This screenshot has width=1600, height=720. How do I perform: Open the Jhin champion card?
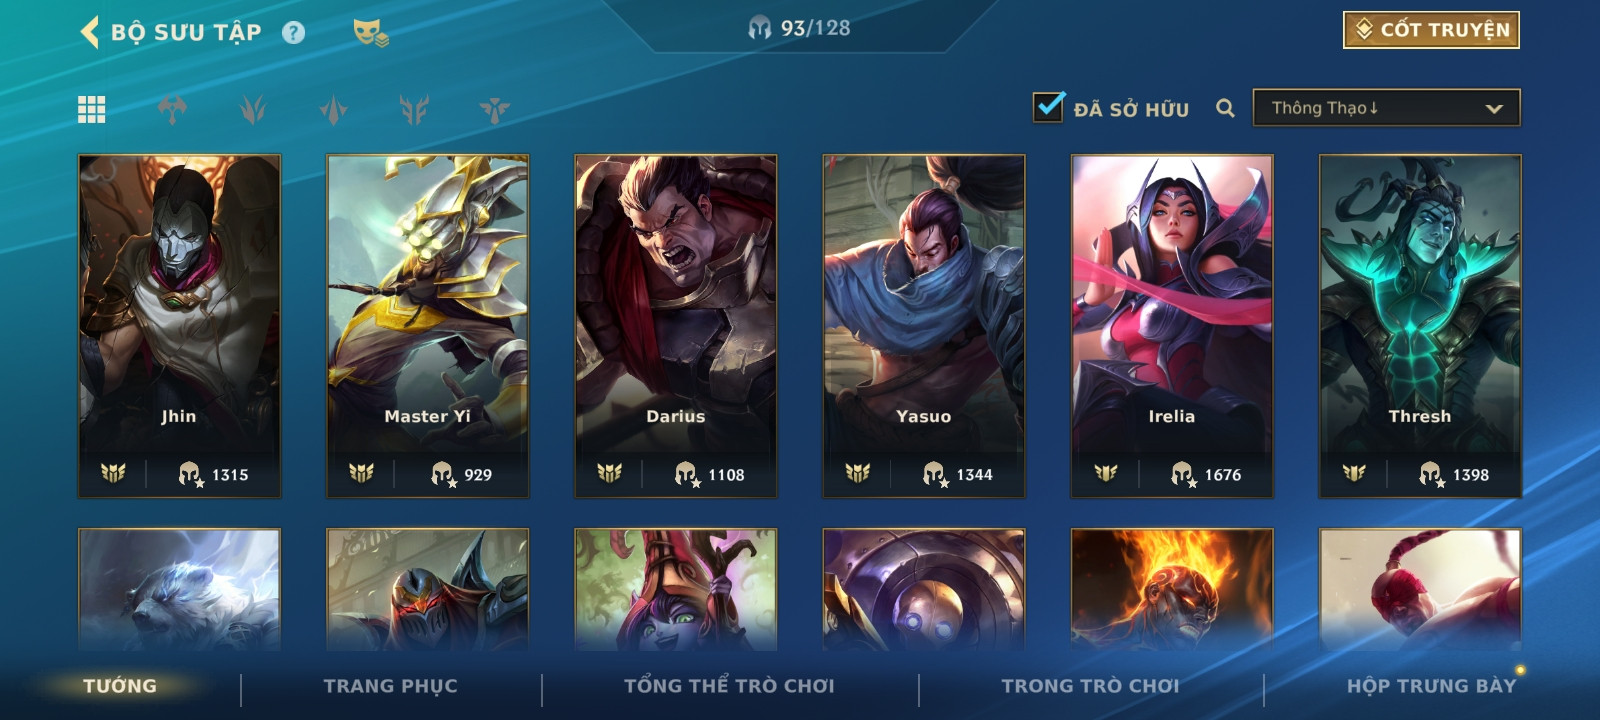[x=179, y=326]
